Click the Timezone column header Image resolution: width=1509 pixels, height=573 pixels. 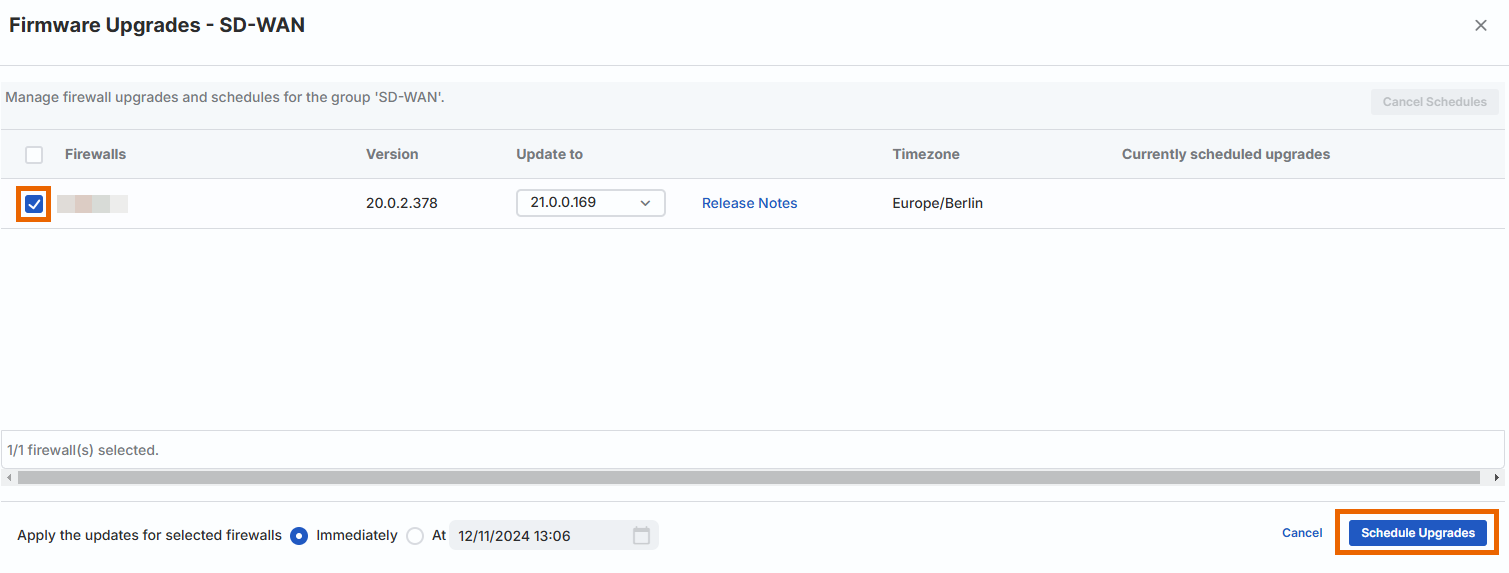pos(925,154)
